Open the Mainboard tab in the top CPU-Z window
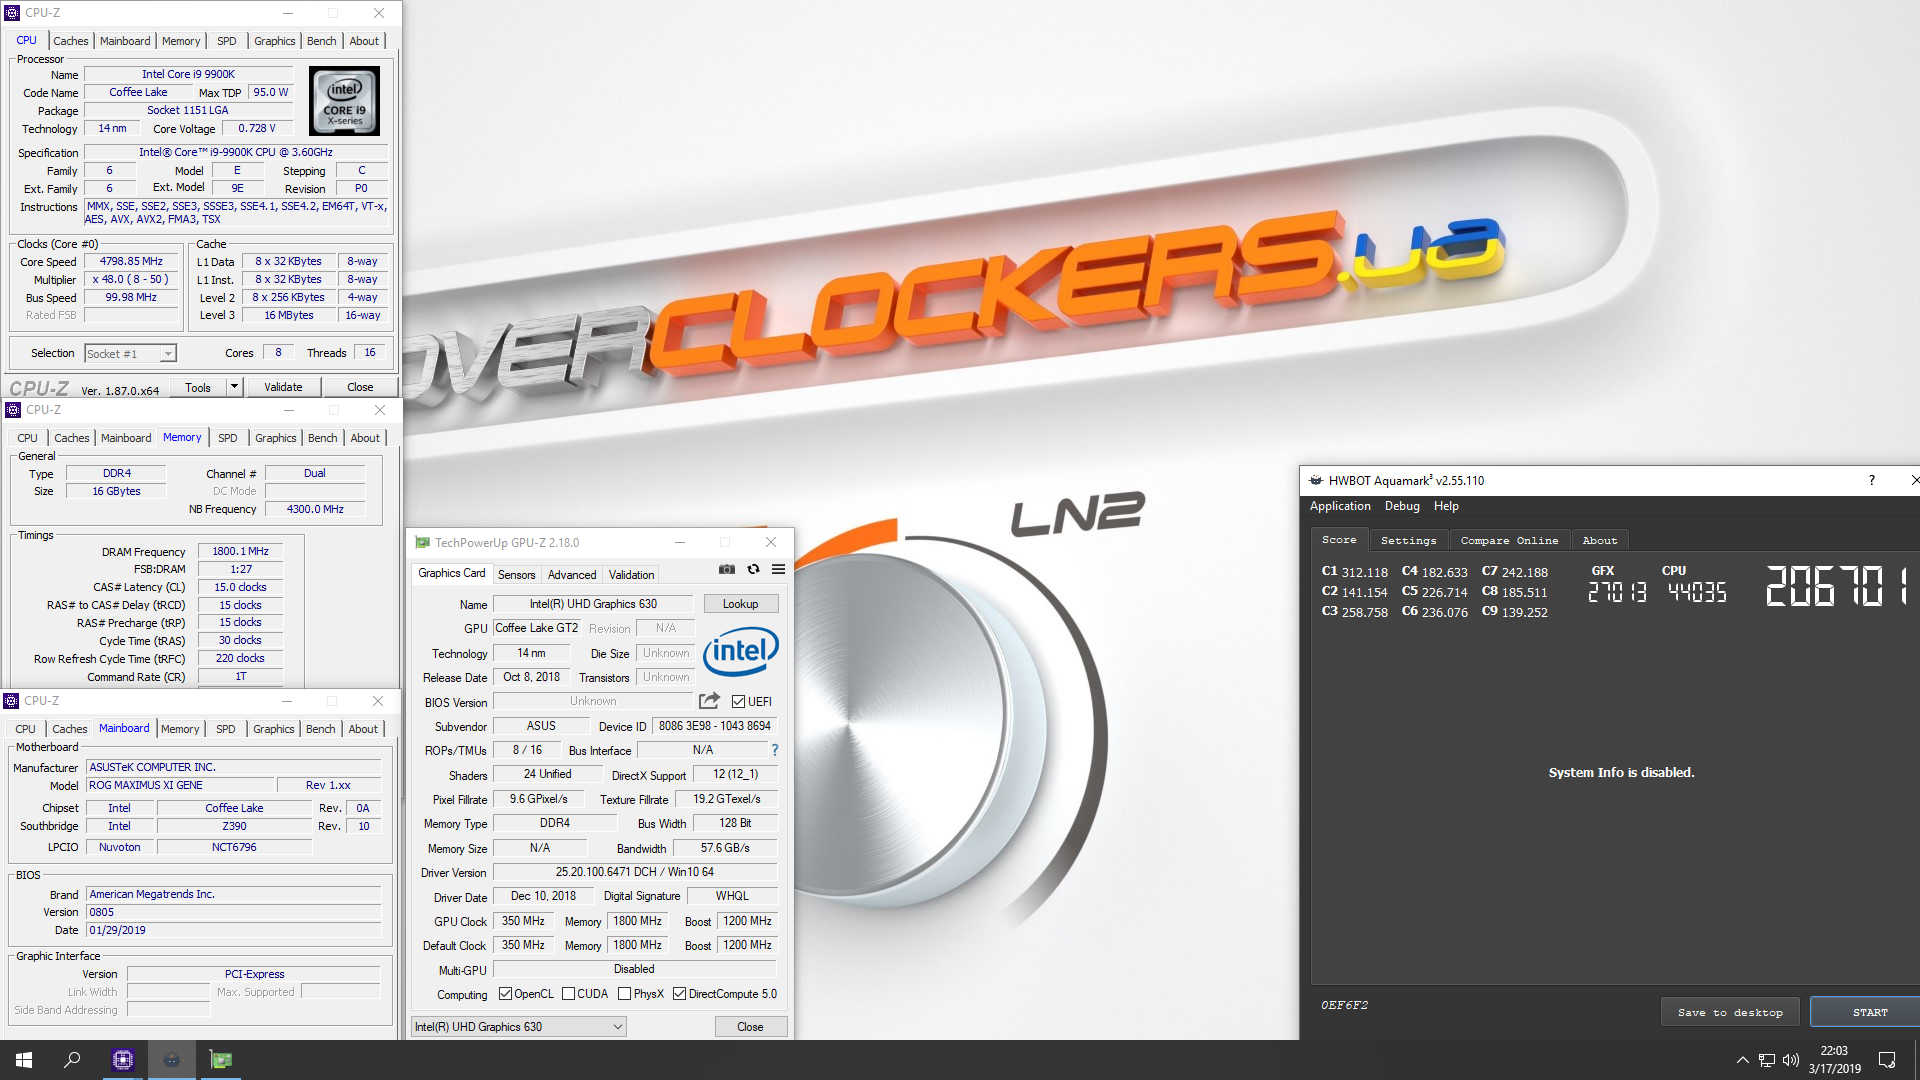The height and width of the screenshot is (1080, 1920). pos(125,41)
